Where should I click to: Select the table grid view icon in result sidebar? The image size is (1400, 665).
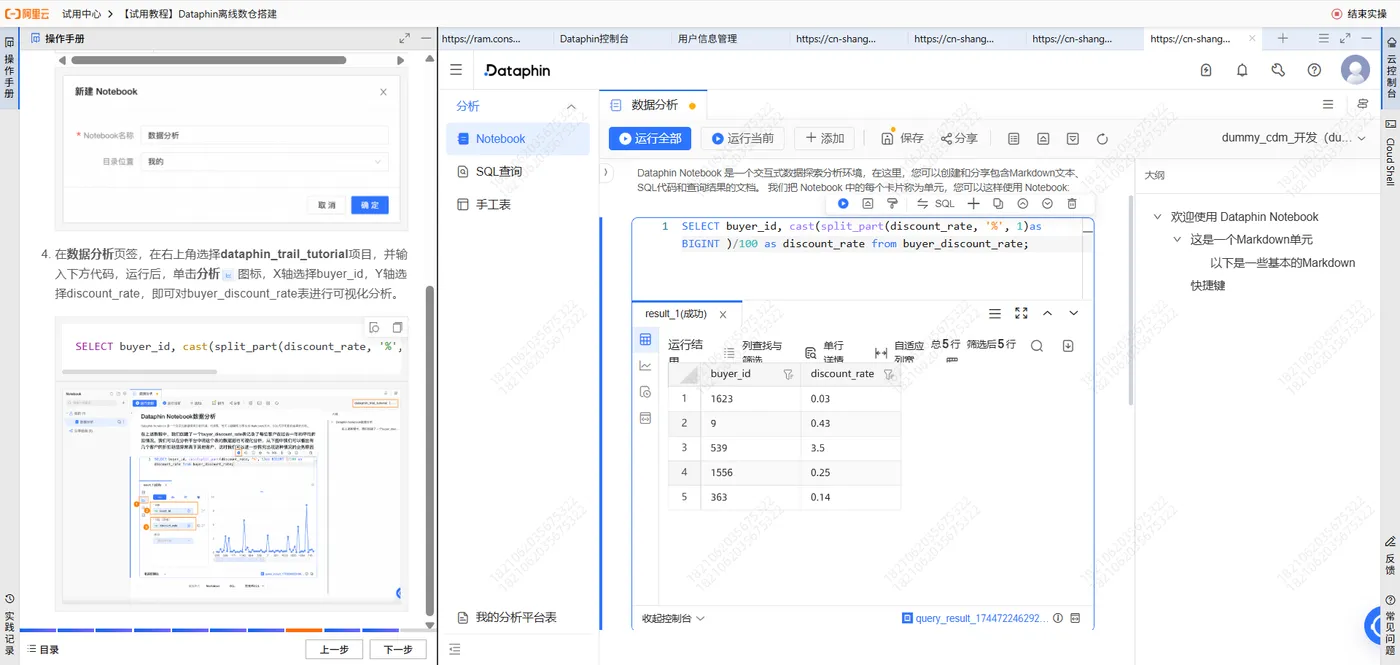click(x=645, y=340)
